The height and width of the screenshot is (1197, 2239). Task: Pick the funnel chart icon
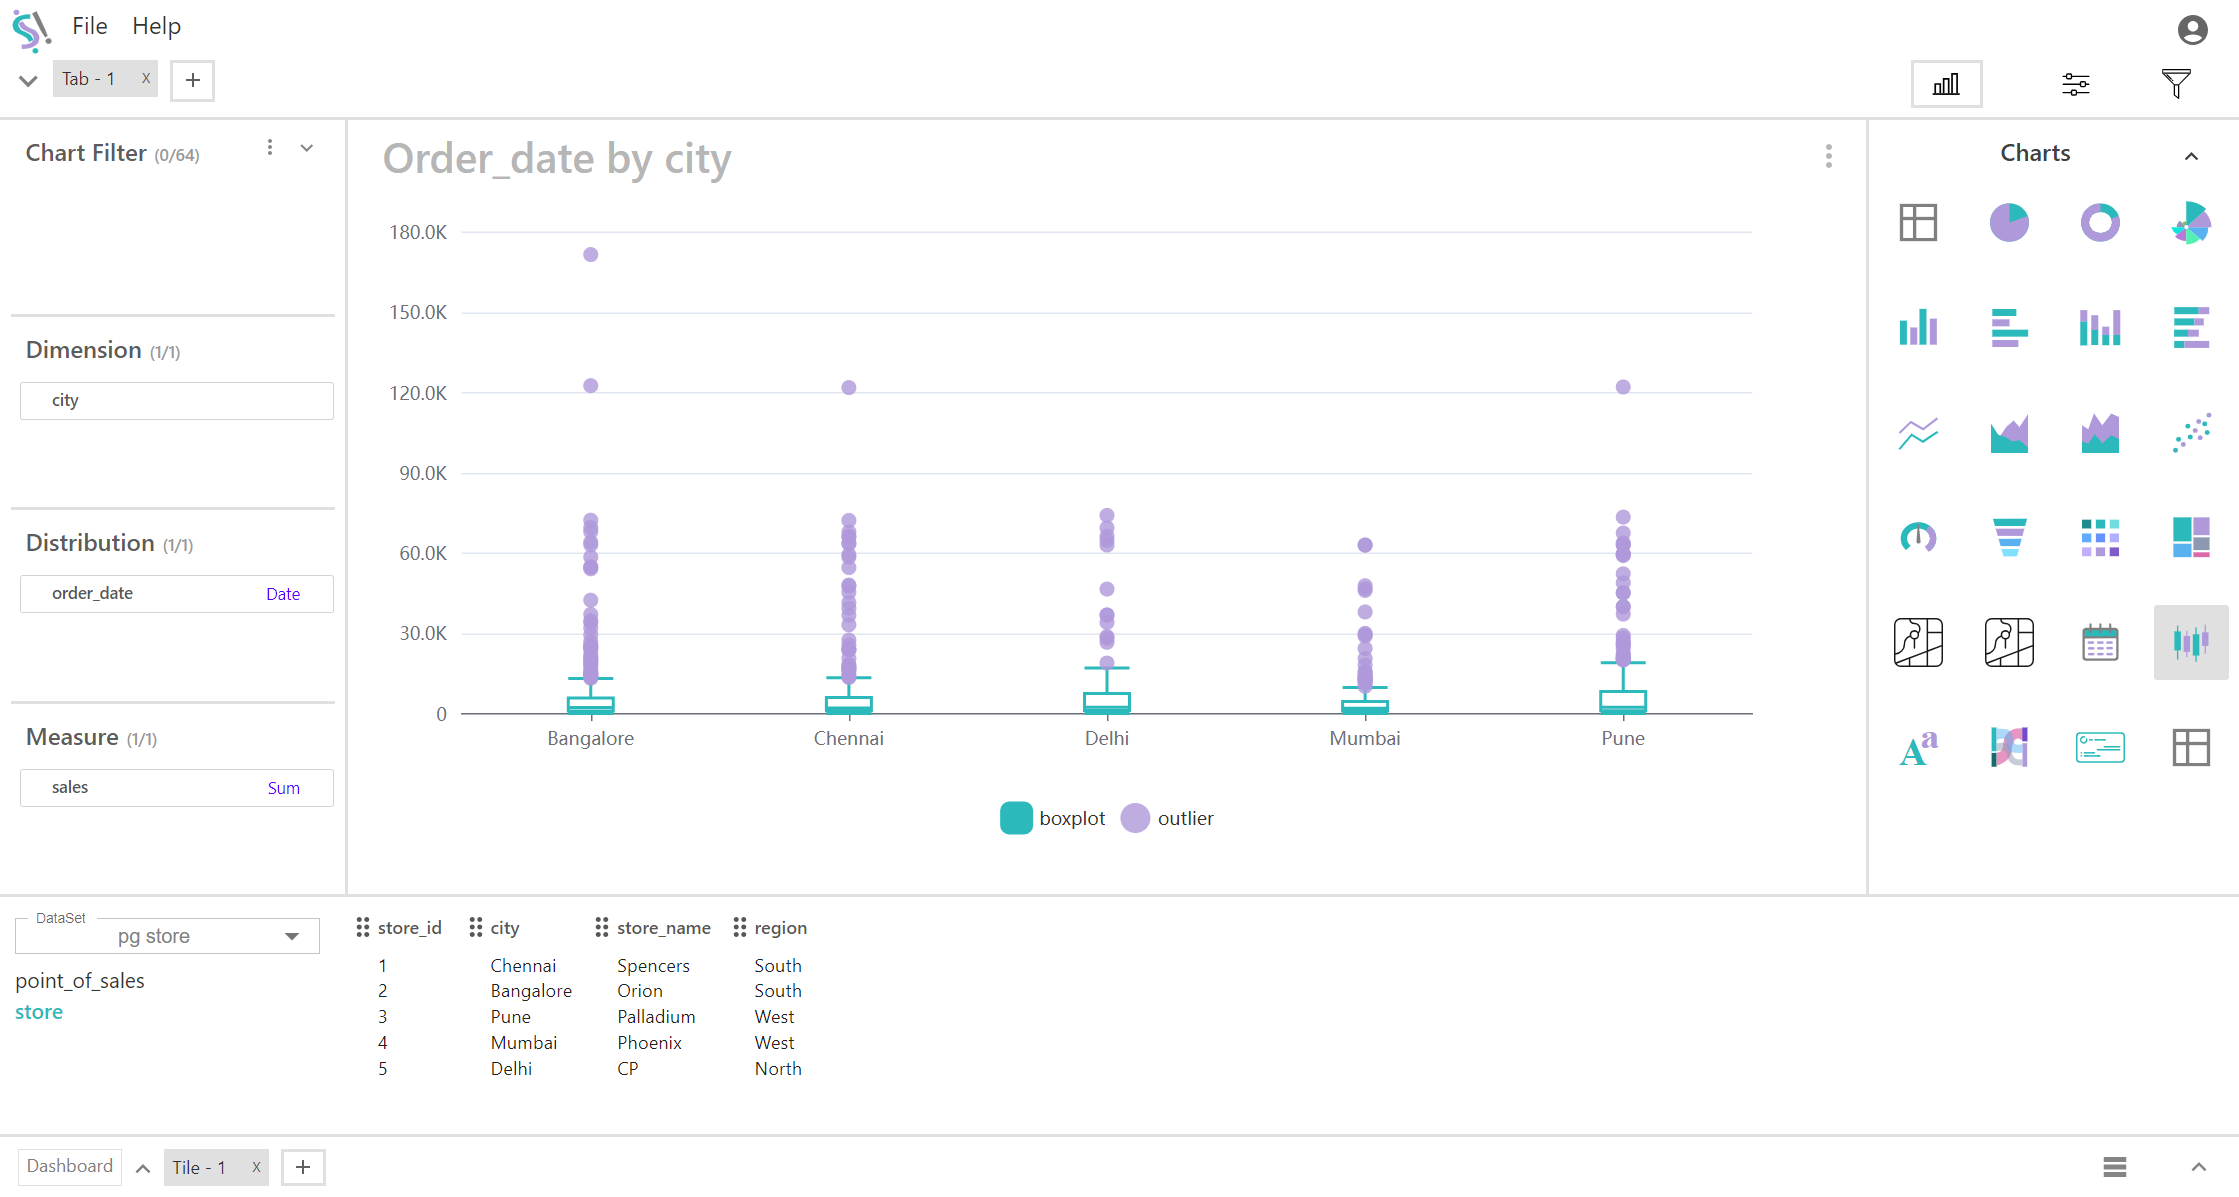[x=2009, y=537]
